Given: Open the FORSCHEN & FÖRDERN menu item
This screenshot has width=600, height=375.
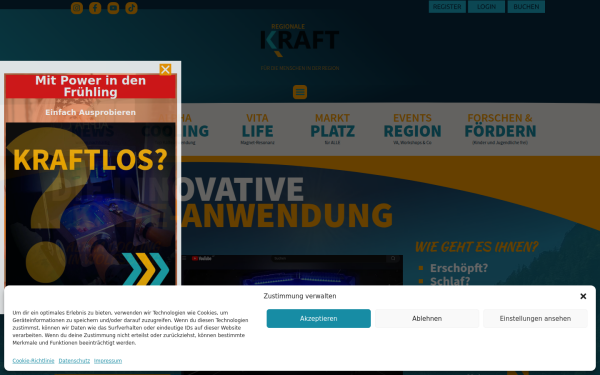Looking at the screenshot, I should click(x=500, y=129).
